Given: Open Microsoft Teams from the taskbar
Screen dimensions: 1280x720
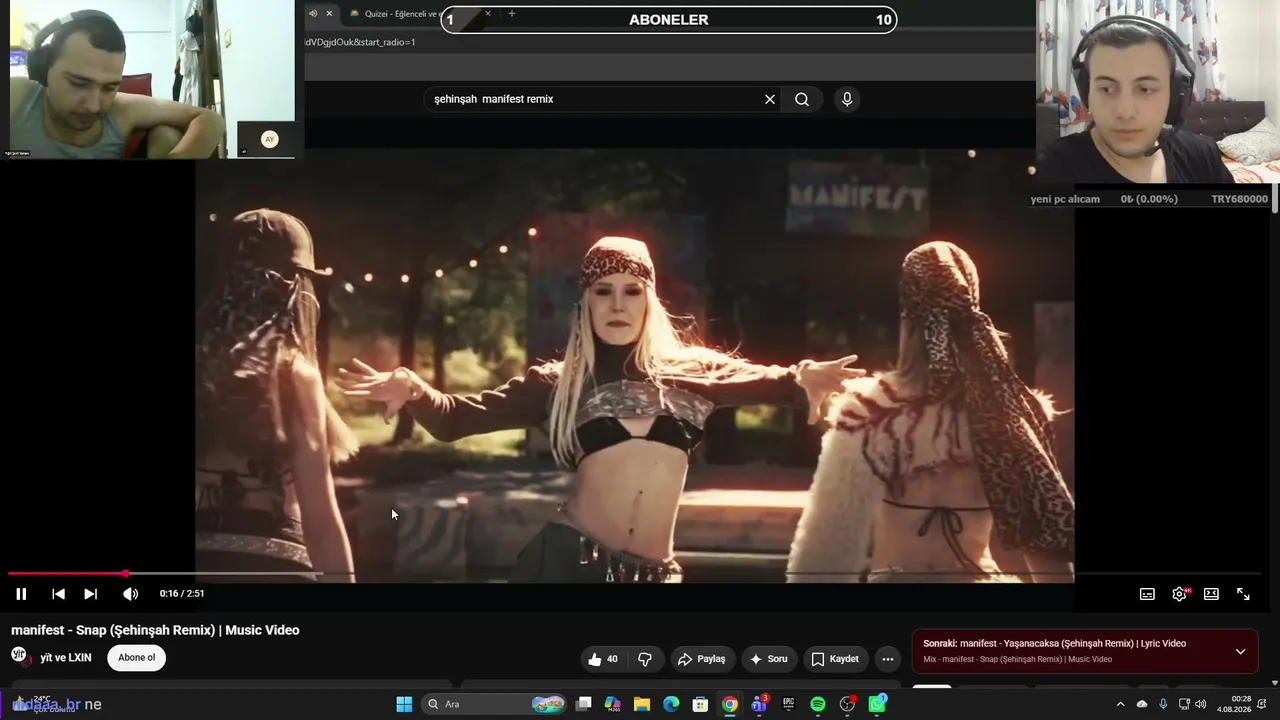Looking at the screenshot, I should (759, 704).
